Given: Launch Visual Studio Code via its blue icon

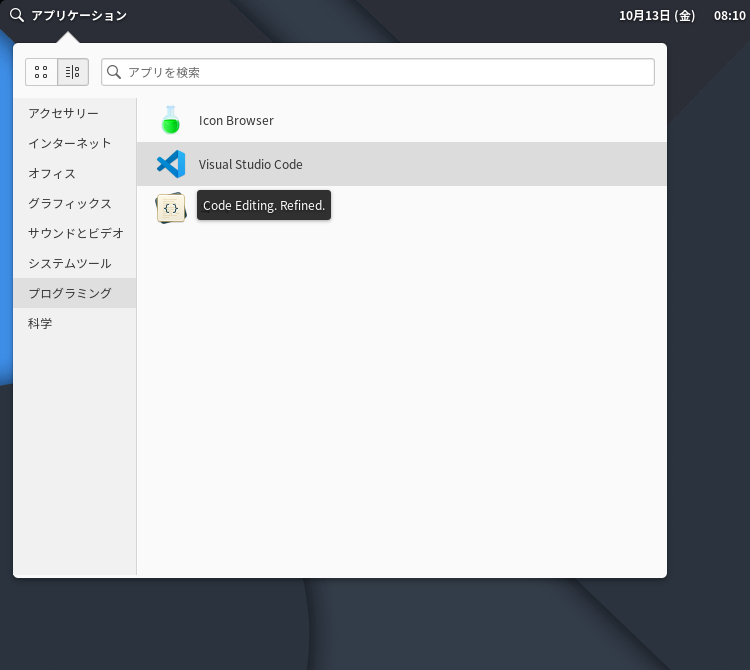Looking at the screenshot, I should (171, 164).
